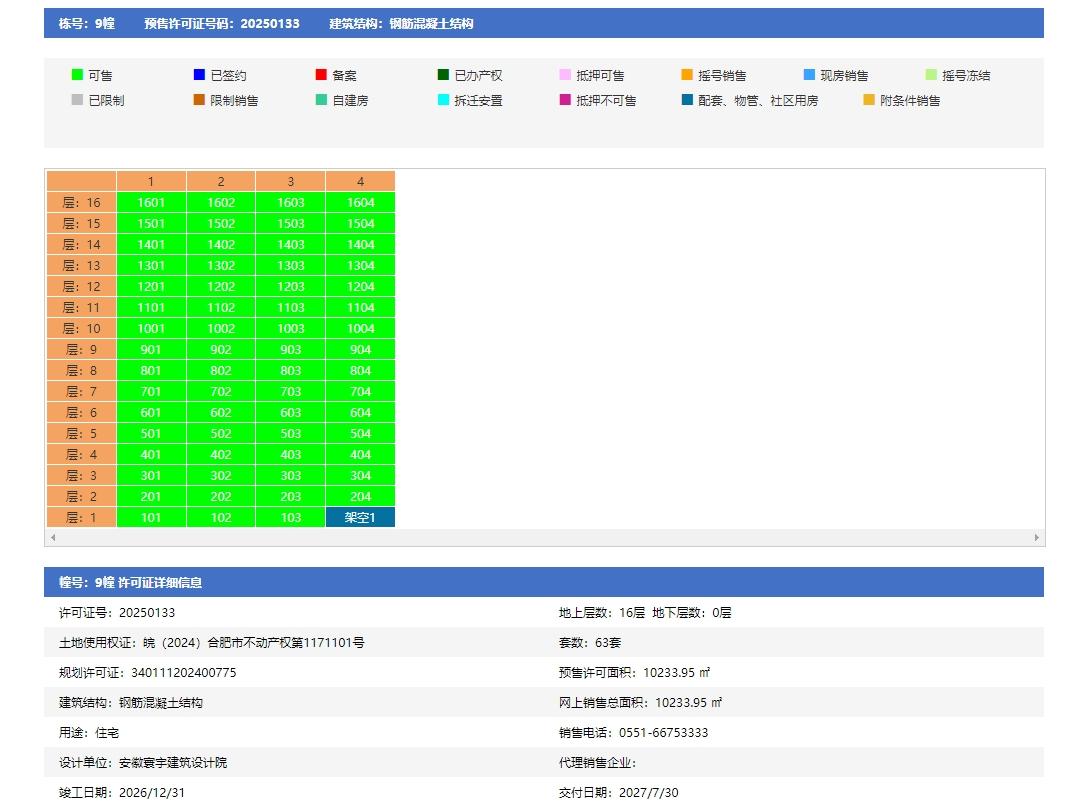Click the 层: 1 row header
This screenshot has width=1088, height=810.
click(81, 517)
